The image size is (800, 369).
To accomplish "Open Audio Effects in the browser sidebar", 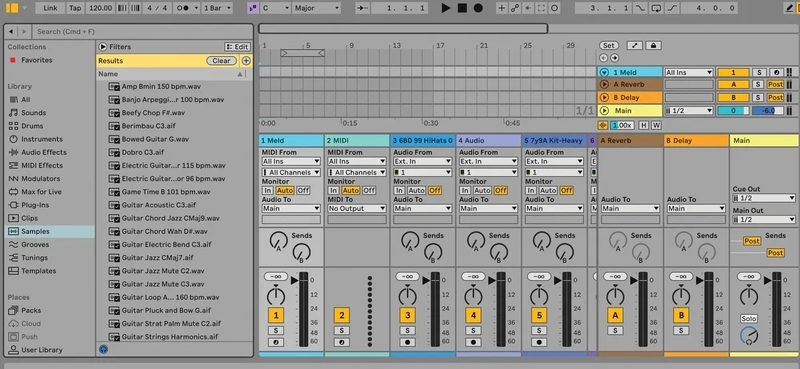I will pos(44,152).
